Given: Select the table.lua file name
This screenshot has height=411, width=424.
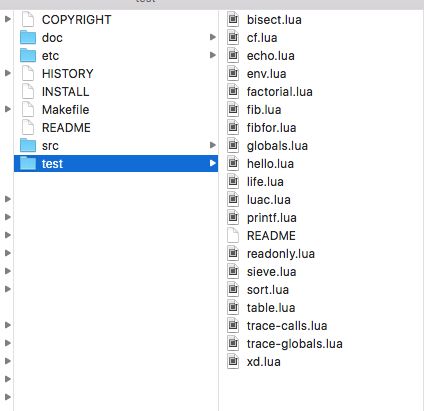Looking at the screenshot, I should [271, 308].
